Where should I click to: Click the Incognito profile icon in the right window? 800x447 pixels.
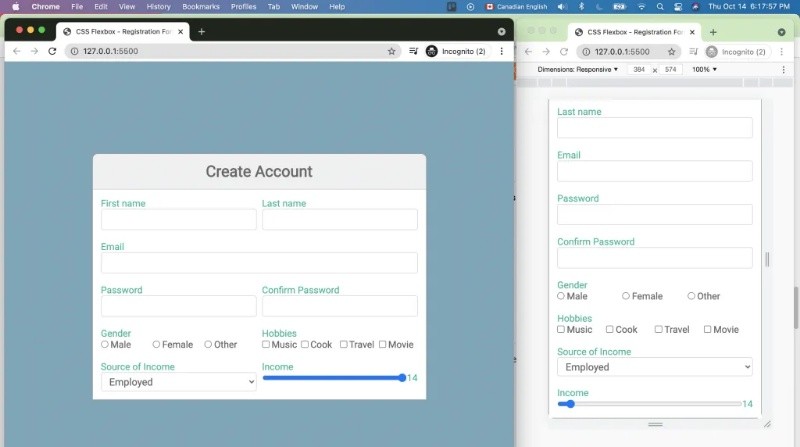point(712,52)
